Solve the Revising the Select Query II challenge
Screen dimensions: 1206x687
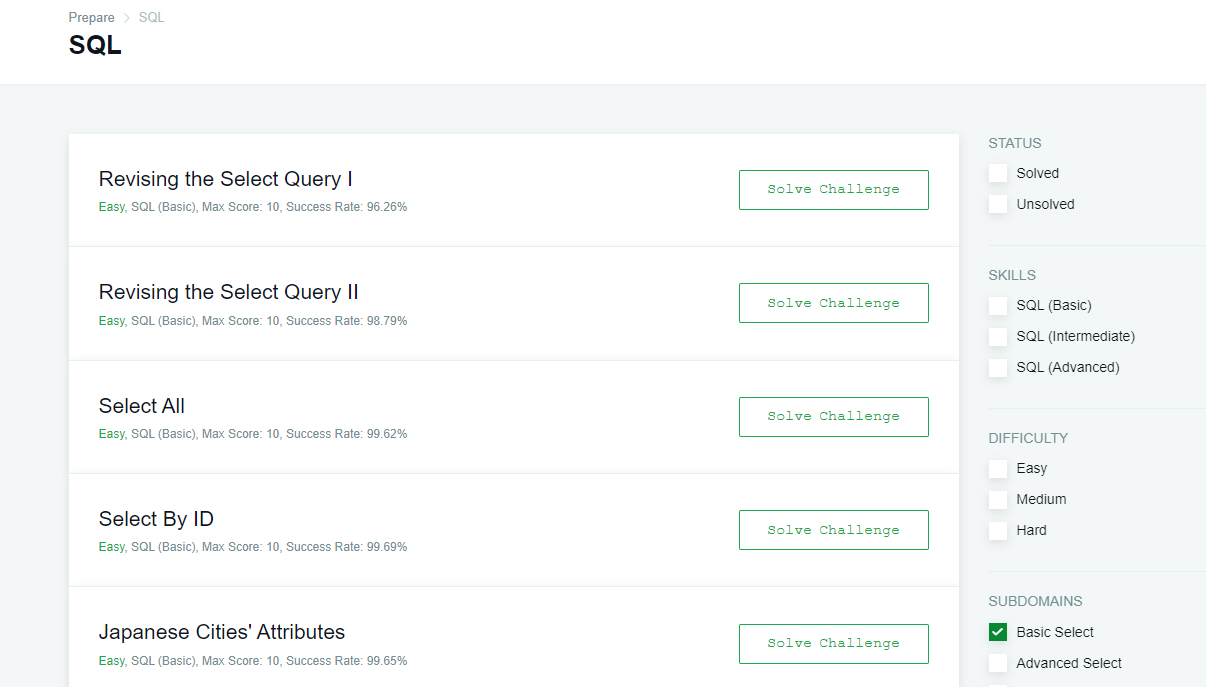[x=833, y=303]
